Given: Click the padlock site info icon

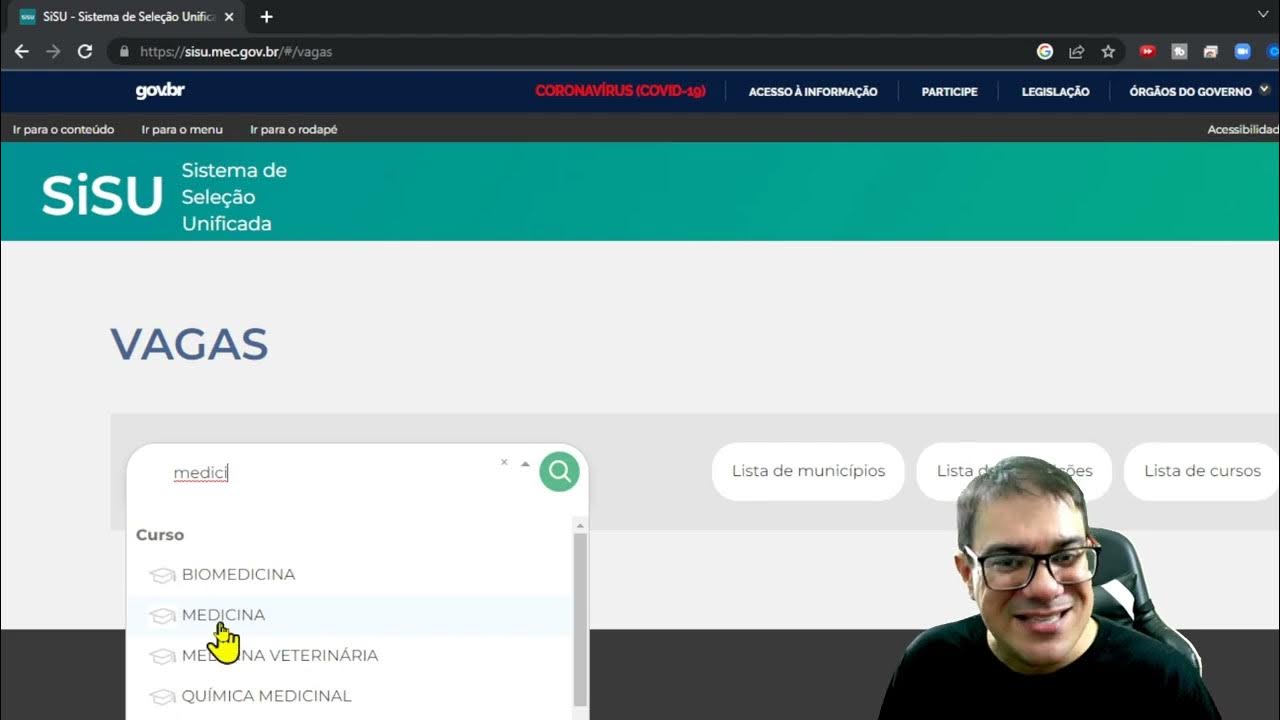Looking at the screenshot, I should pyautogui.click(x=124, y=51).
